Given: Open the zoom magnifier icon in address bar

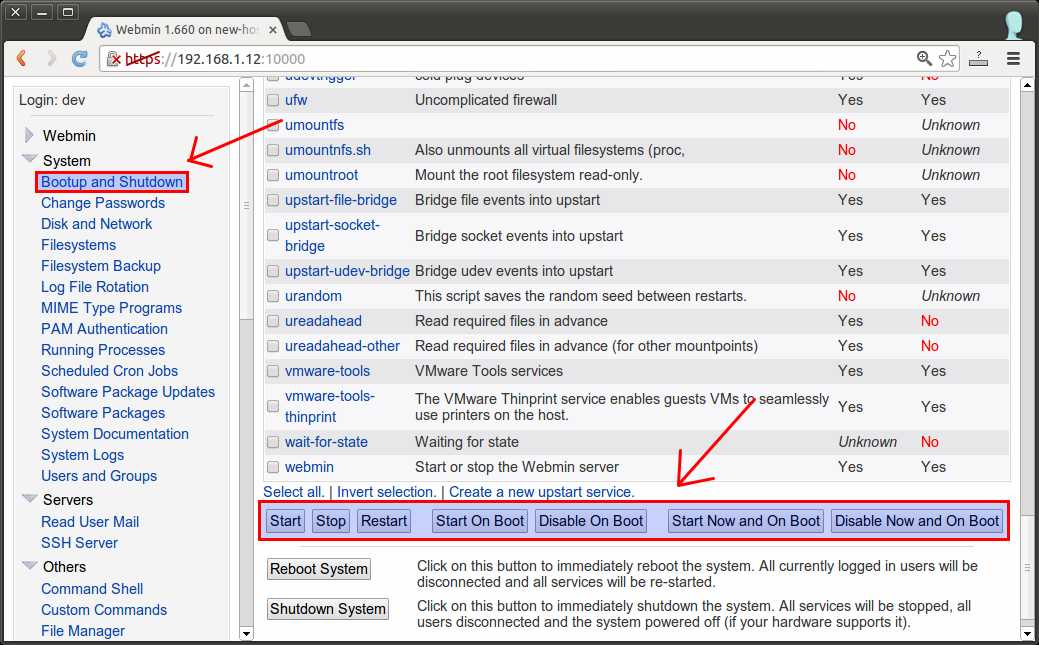Looking at the screenshot, I should (x=924, y=58).
